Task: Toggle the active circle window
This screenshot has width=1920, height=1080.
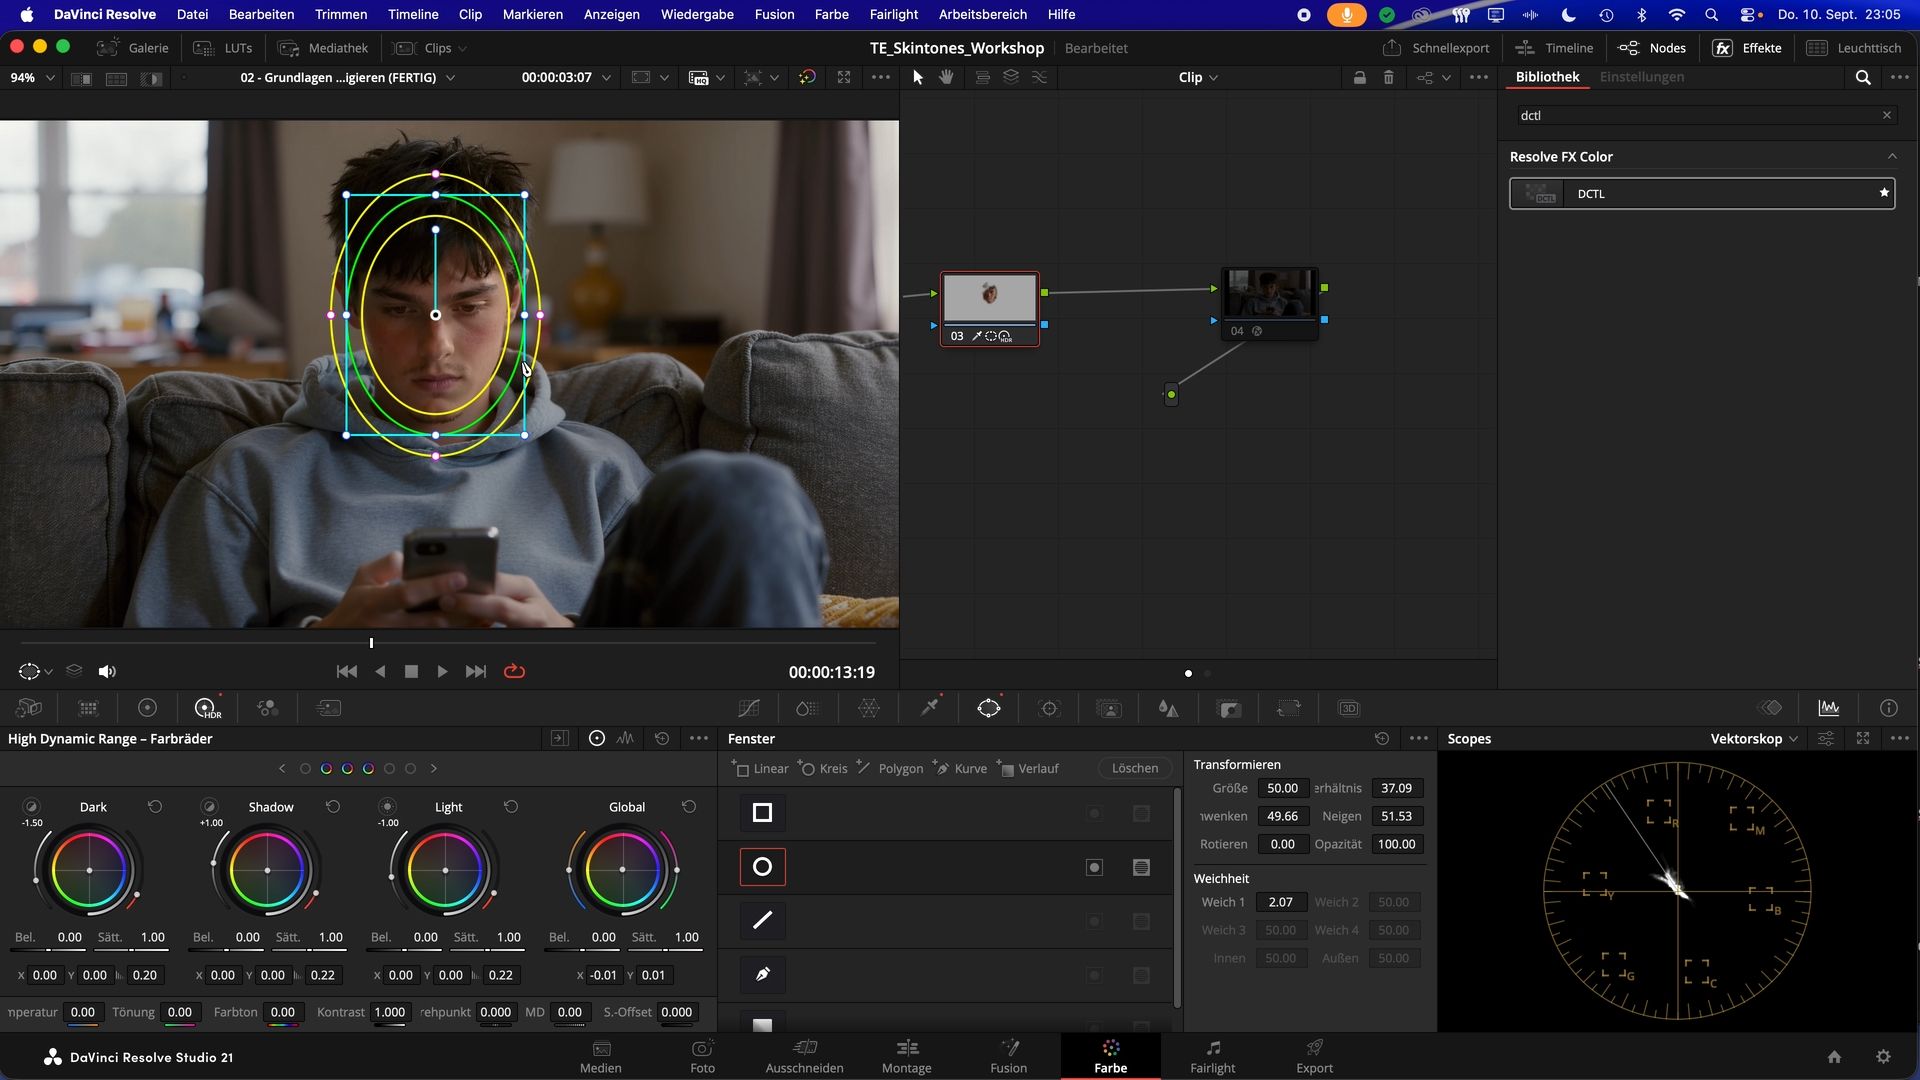Action: pos(762,867)
